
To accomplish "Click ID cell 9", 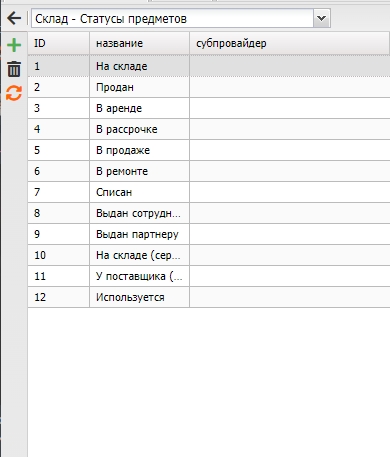I will pyautogui.click(x=59, y=234).
